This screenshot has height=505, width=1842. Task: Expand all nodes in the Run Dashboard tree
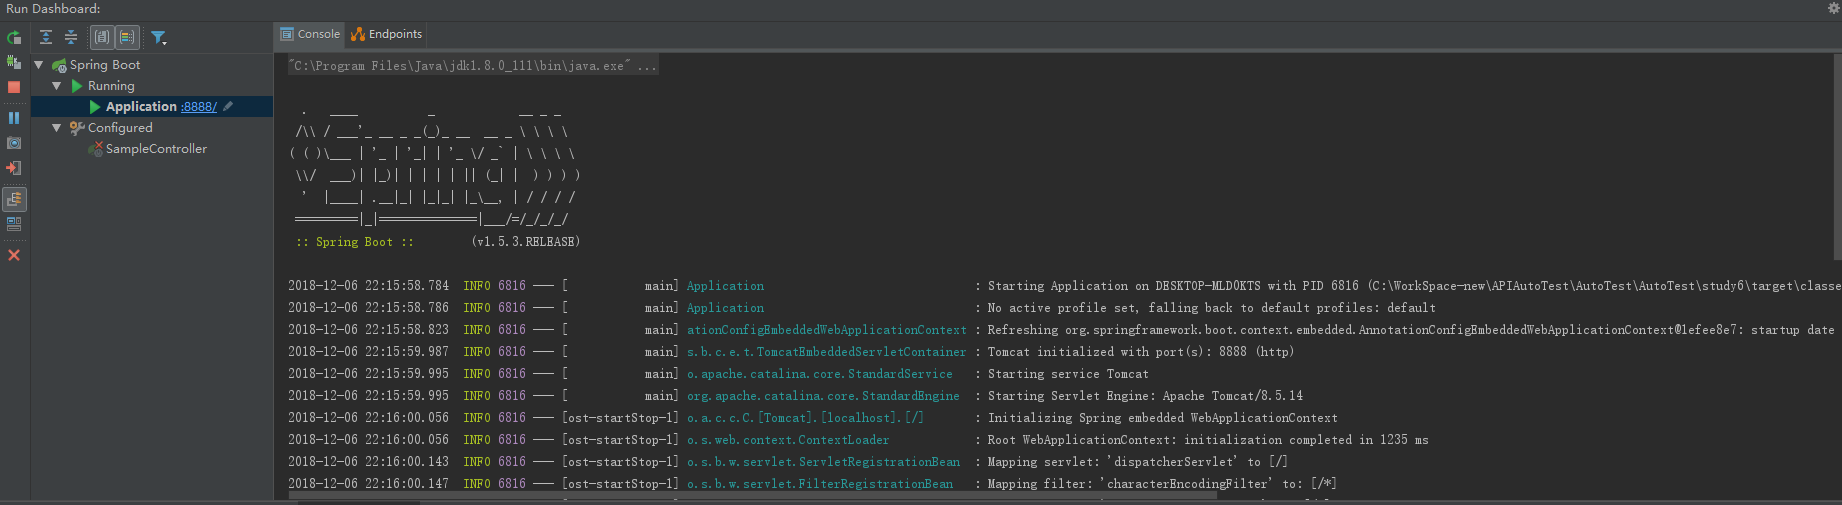(46, 38)
